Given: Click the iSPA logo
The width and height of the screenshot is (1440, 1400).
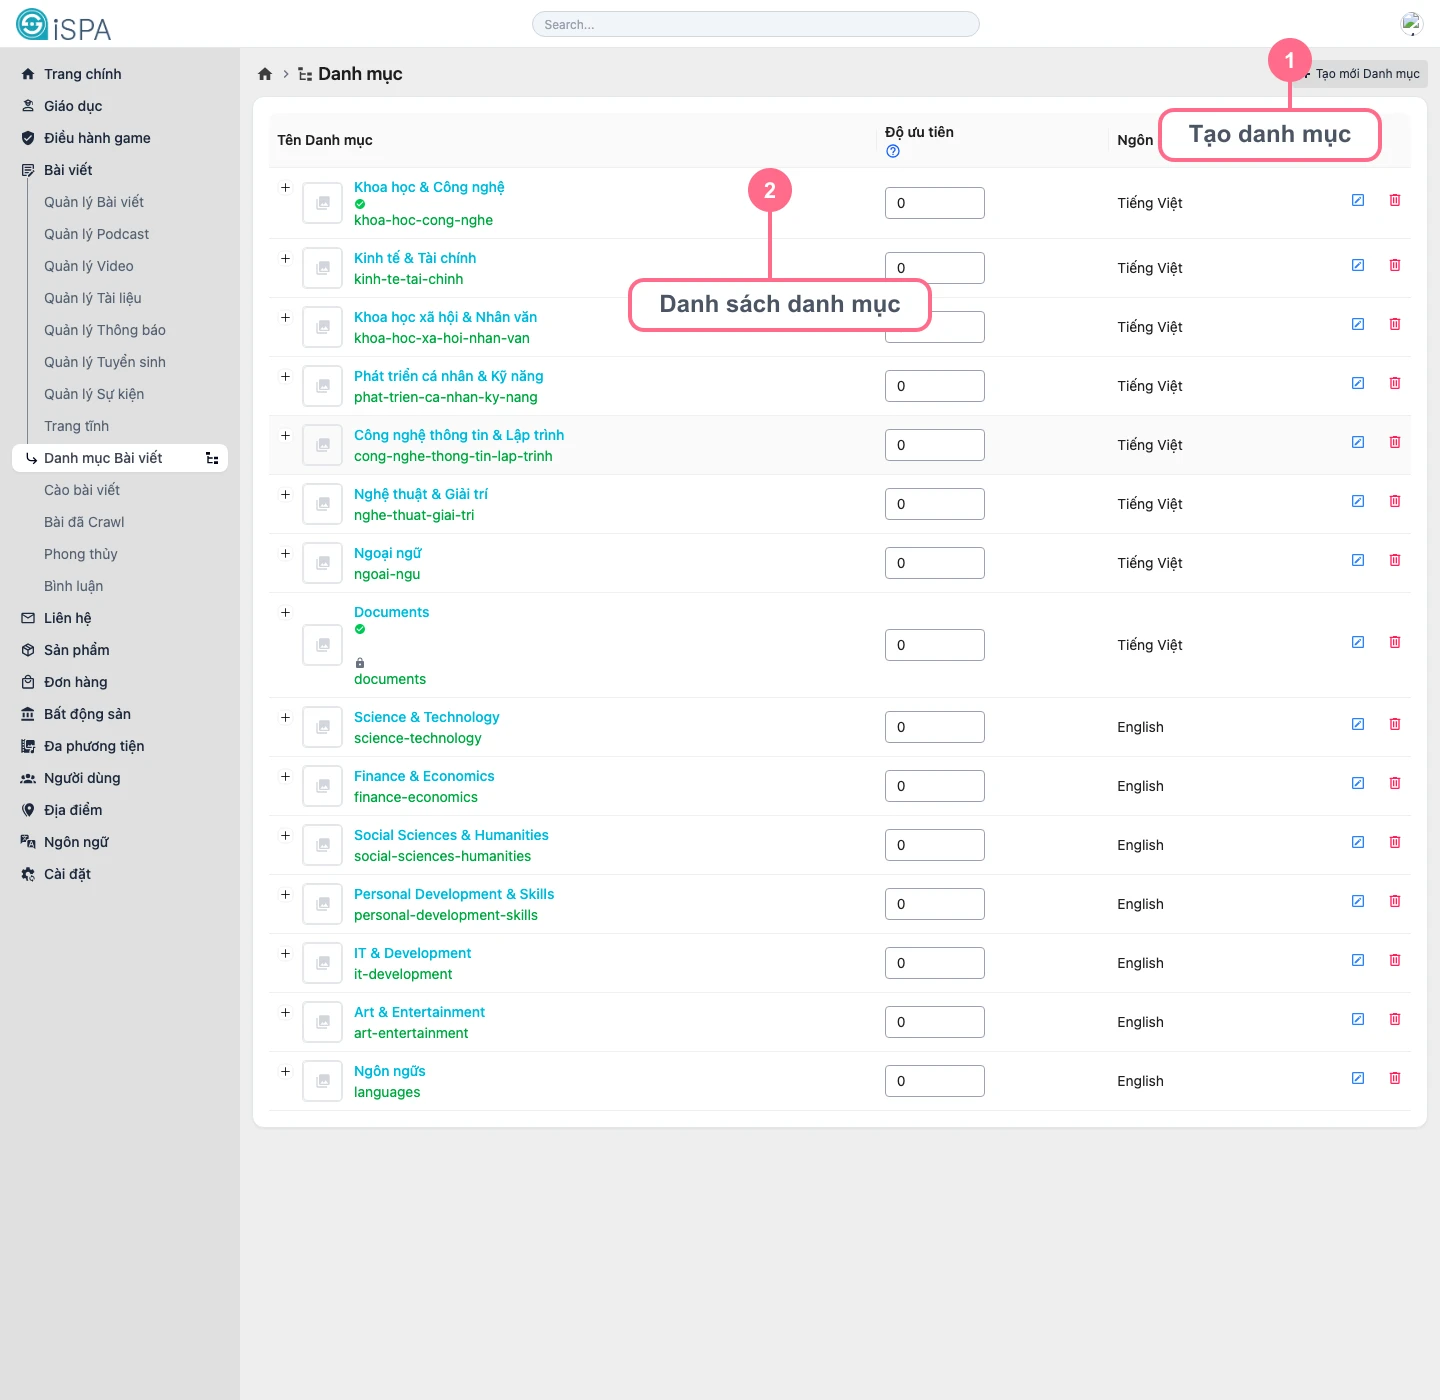Looking at the screenshot, I should pos(64,25).
